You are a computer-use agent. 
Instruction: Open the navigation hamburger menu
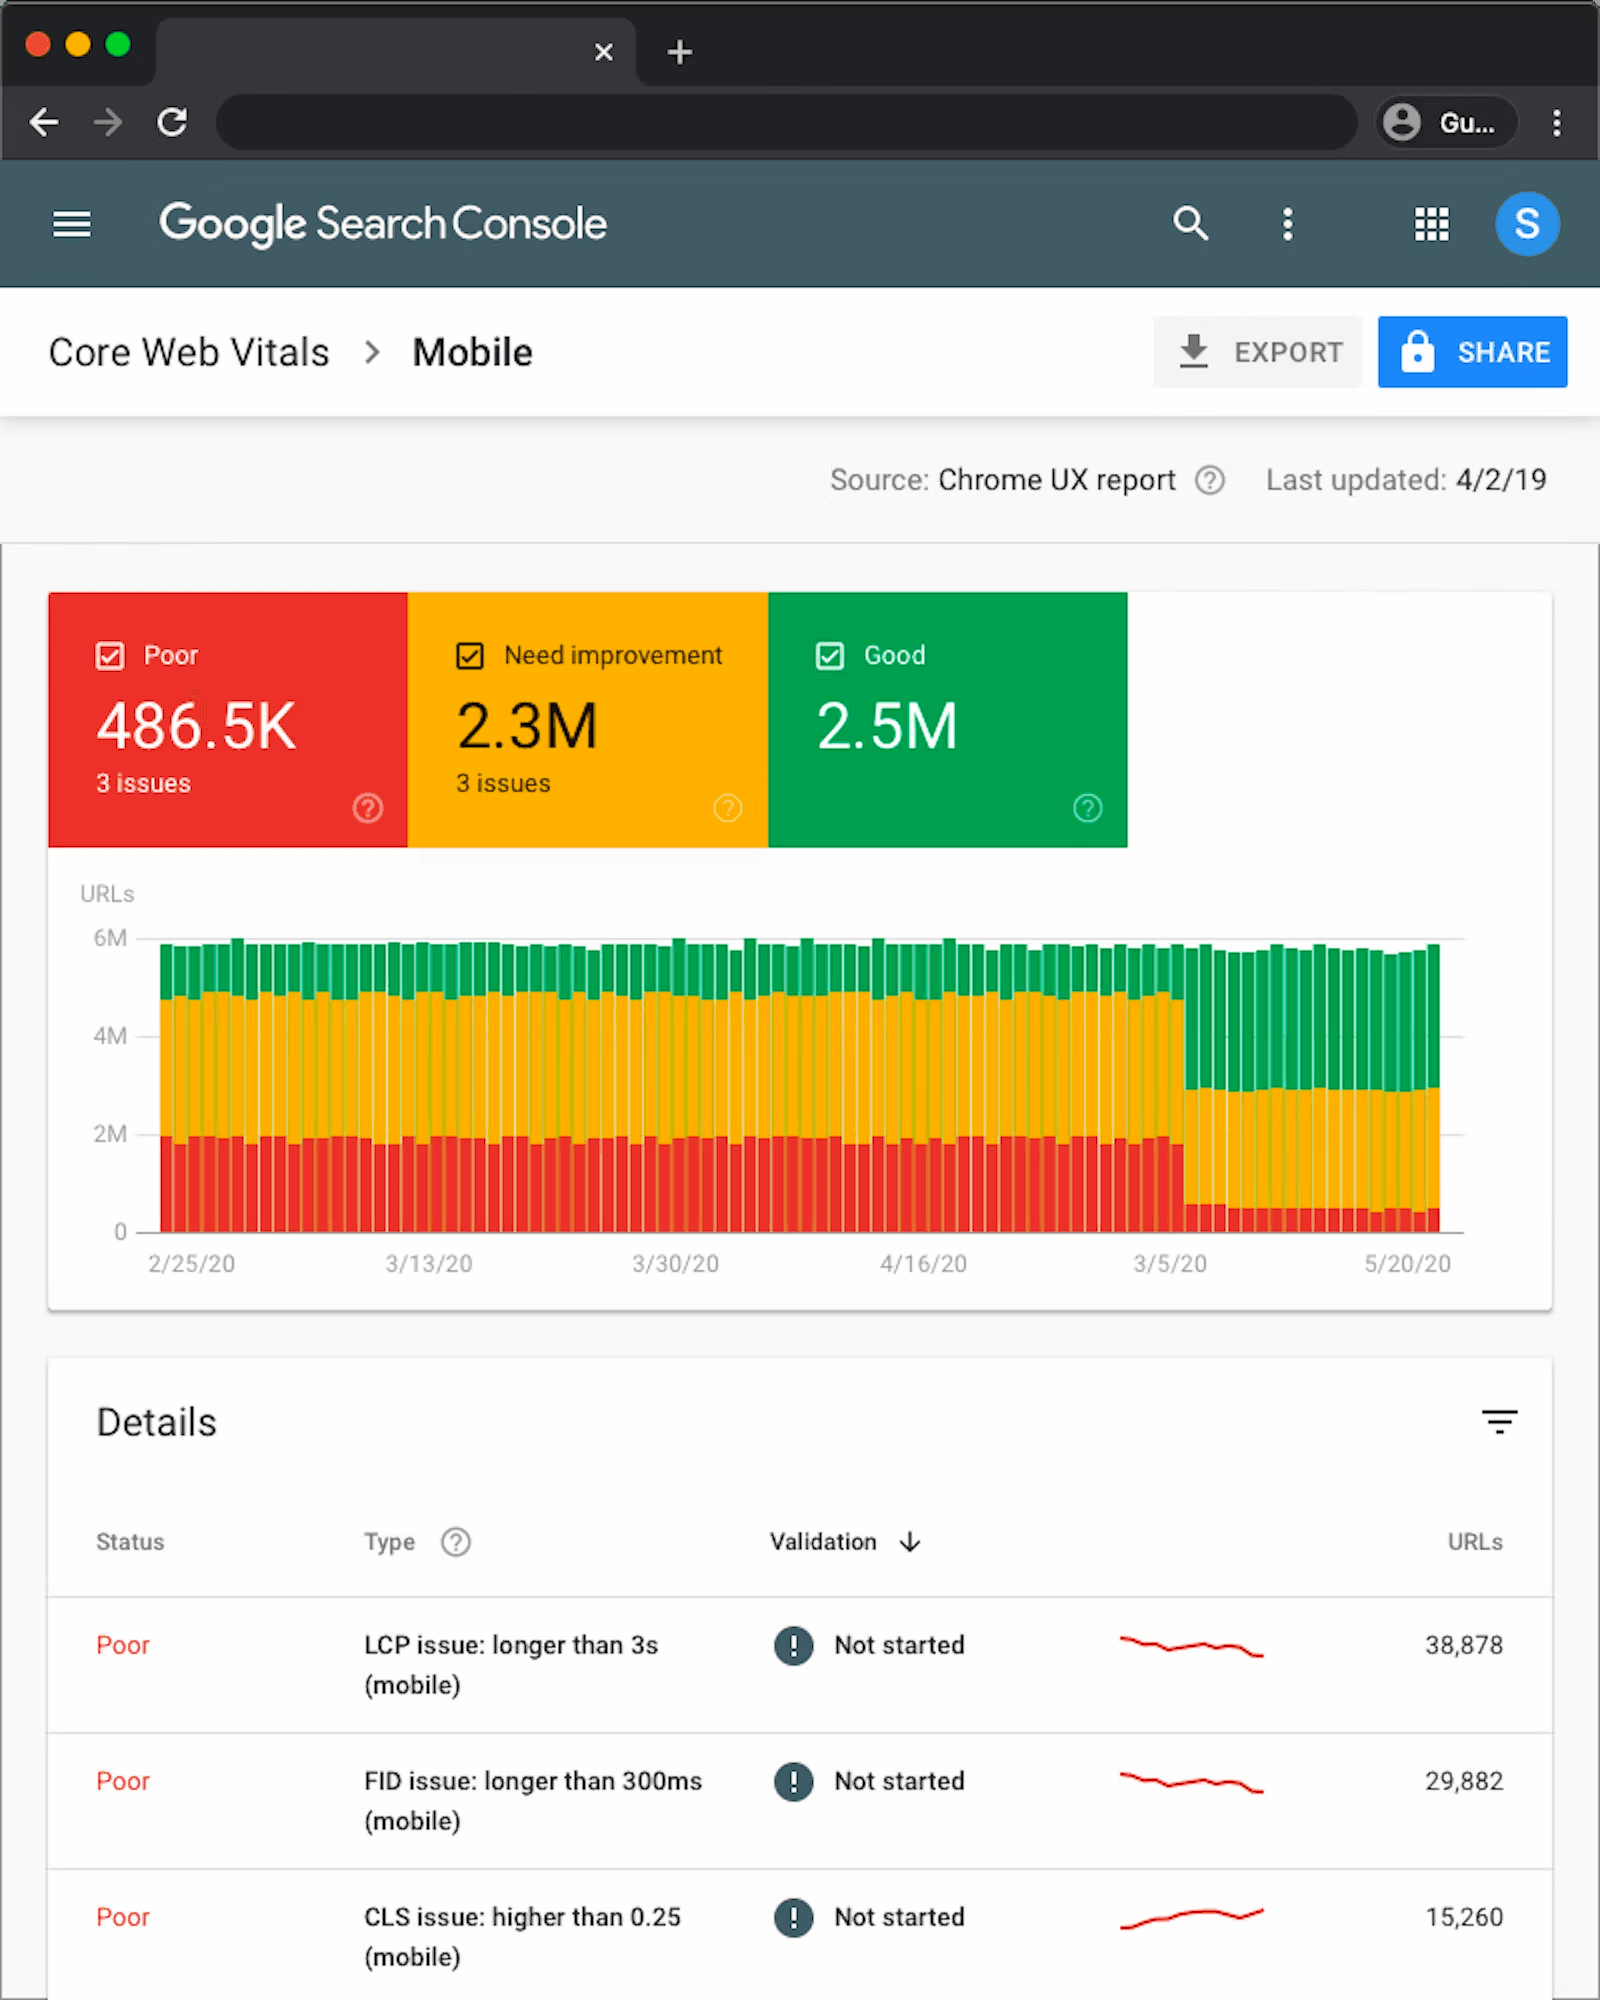(x=71, y=224)
